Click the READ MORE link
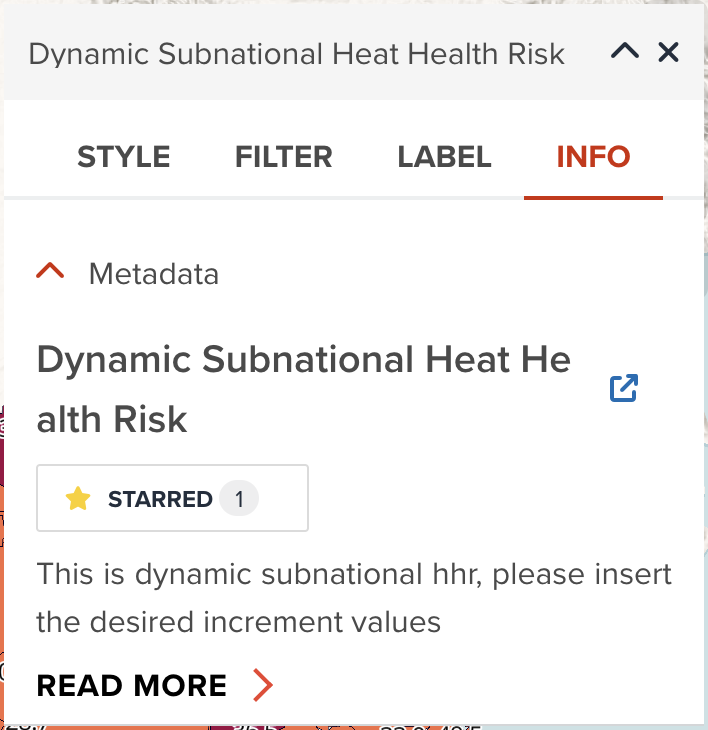 132,685
